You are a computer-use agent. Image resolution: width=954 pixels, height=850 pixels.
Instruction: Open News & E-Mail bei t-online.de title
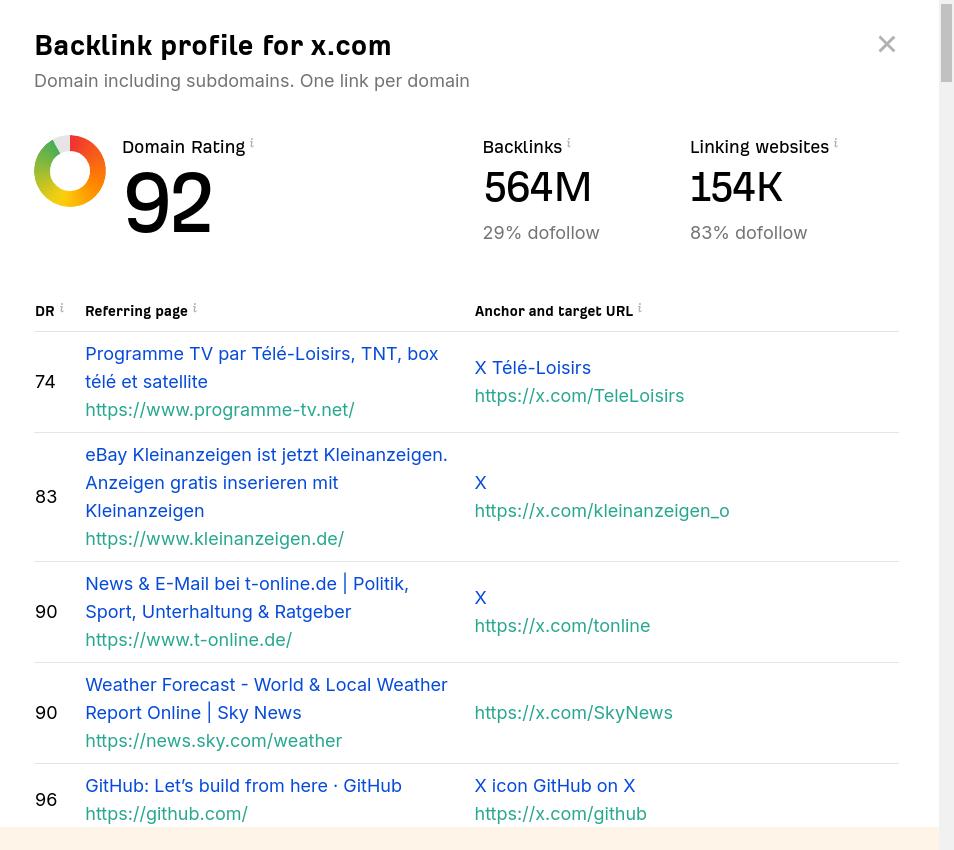[x=247, y=597]
